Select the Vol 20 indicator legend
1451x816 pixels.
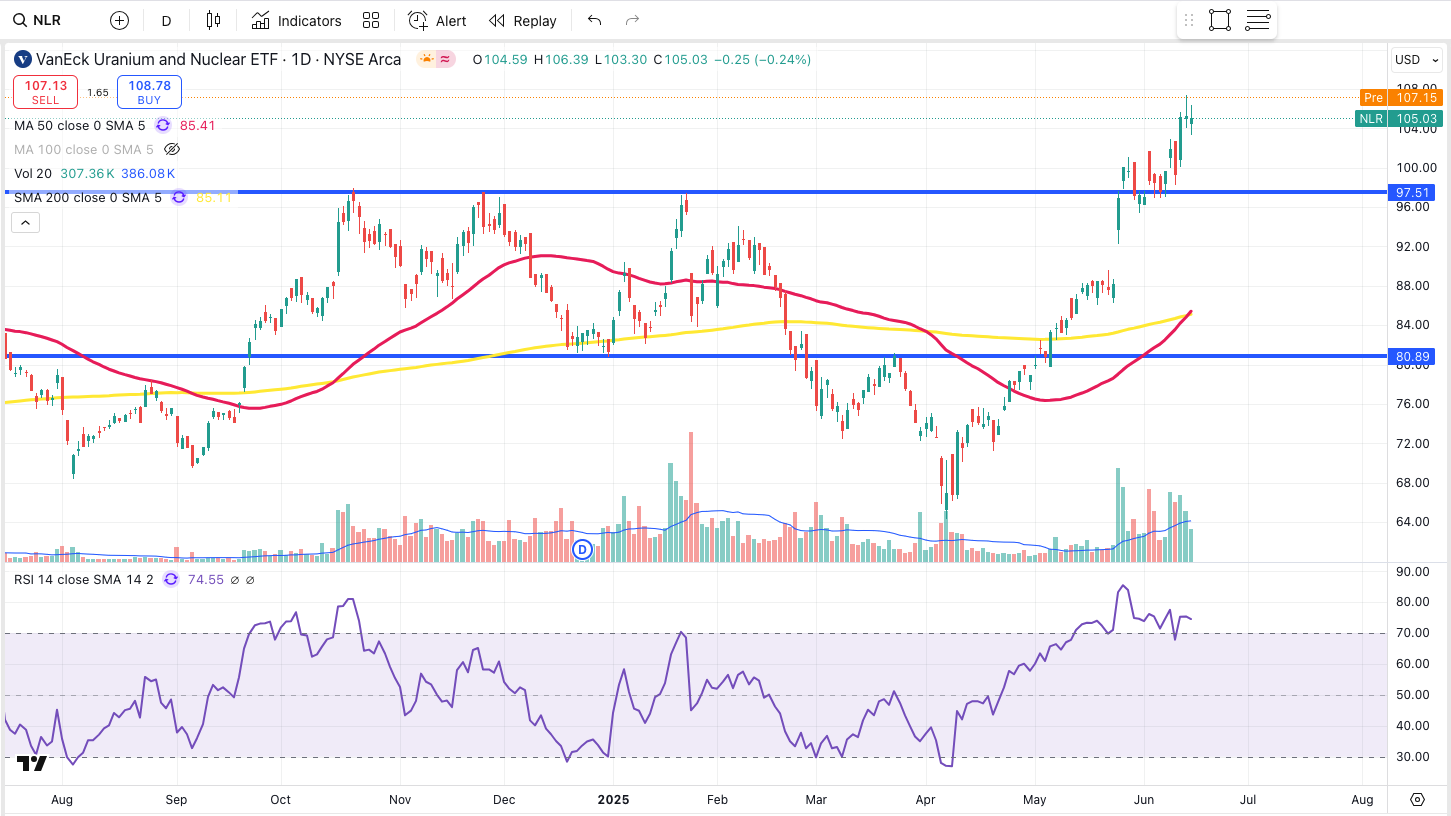(x=32, y=173)
